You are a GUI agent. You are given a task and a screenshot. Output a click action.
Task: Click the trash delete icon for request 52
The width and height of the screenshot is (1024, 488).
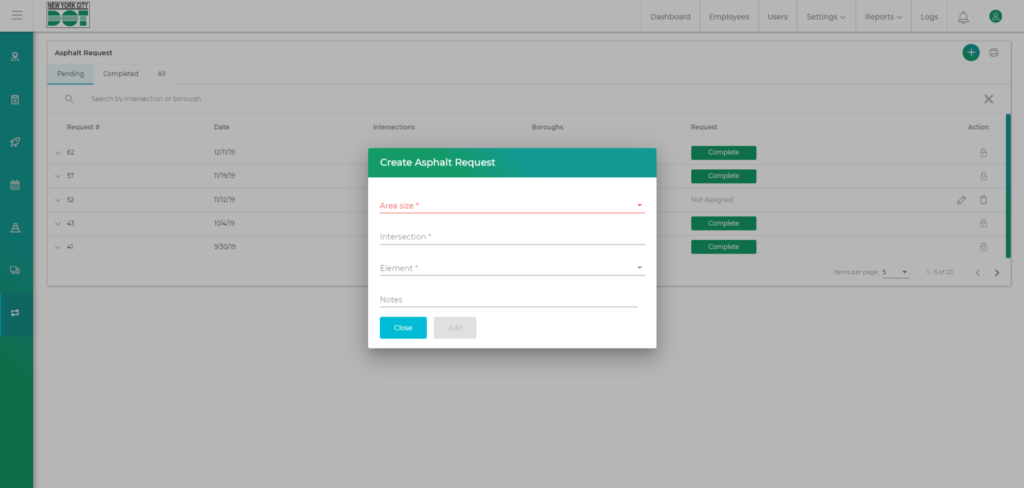[x=983, y=200]
